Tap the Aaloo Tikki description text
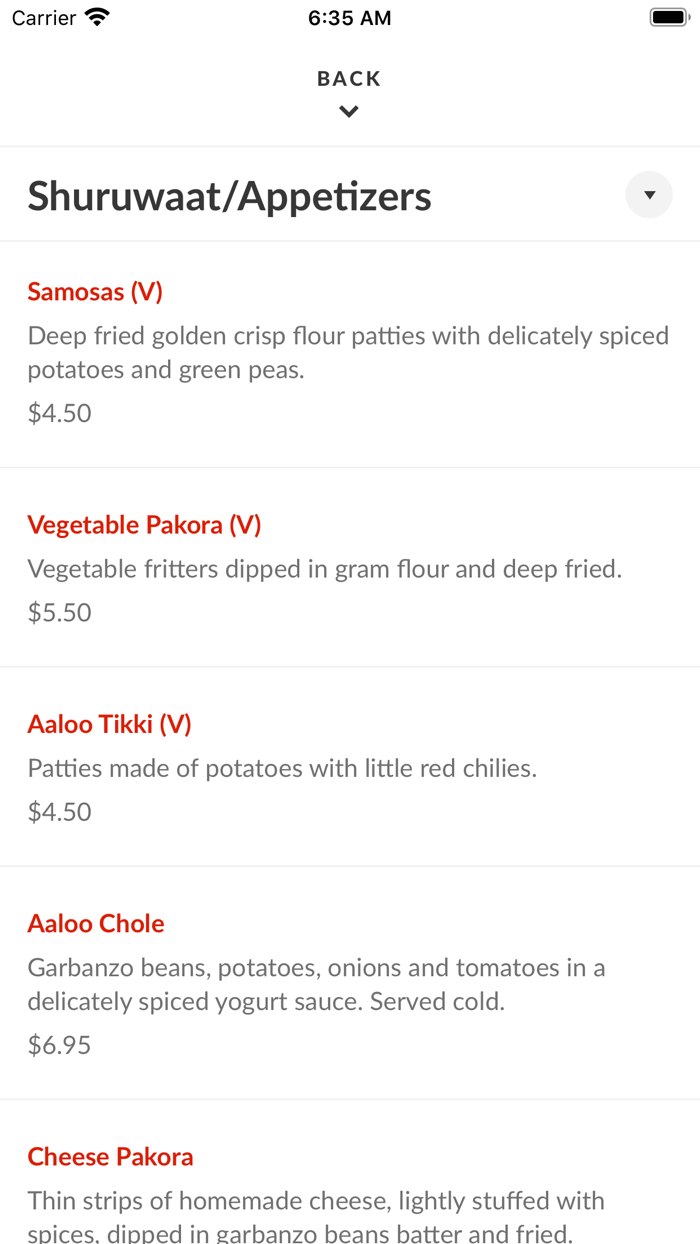This screenshot has height=1244, width=700. [x=282, y=768]
